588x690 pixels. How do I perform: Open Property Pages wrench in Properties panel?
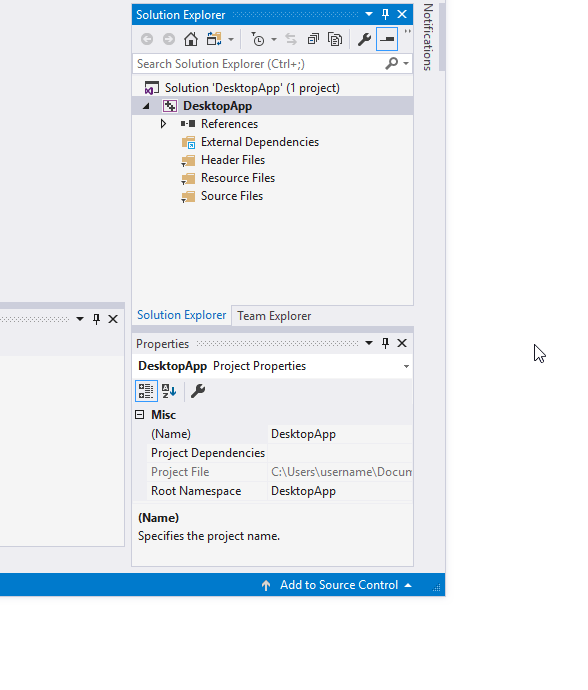198,391
